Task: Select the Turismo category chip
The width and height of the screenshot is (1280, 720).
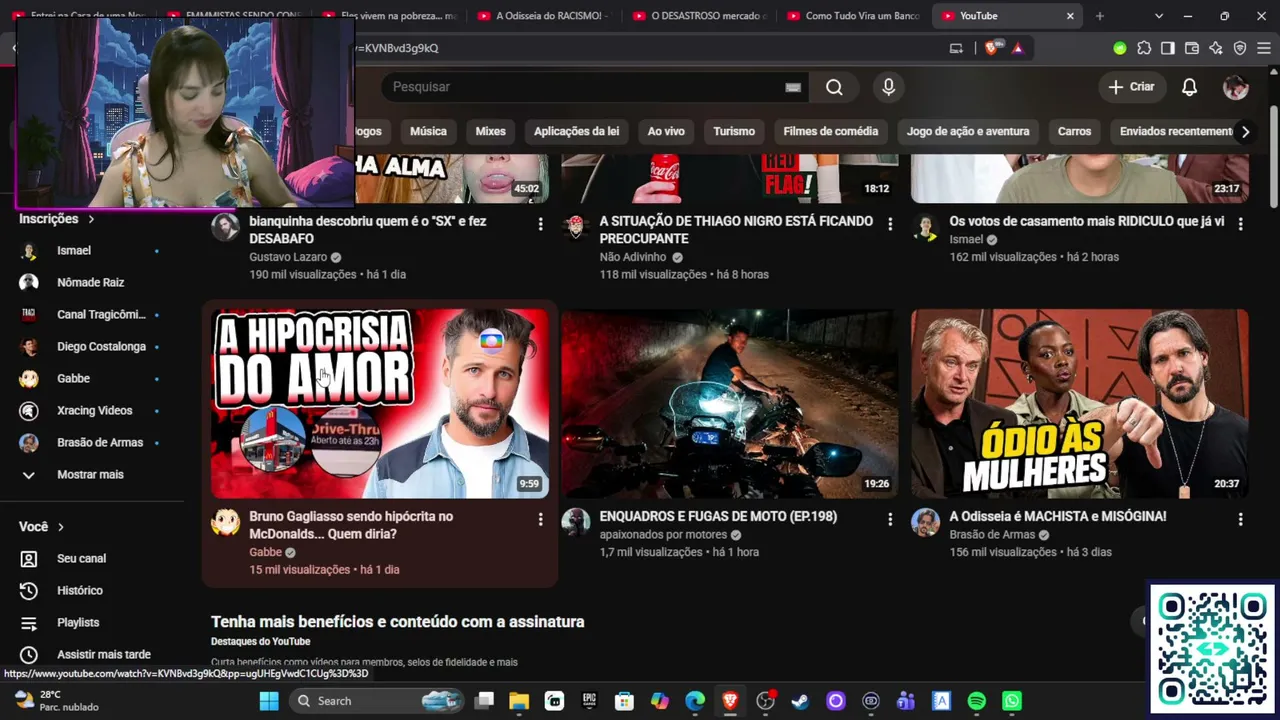Action: pos(734,131)
